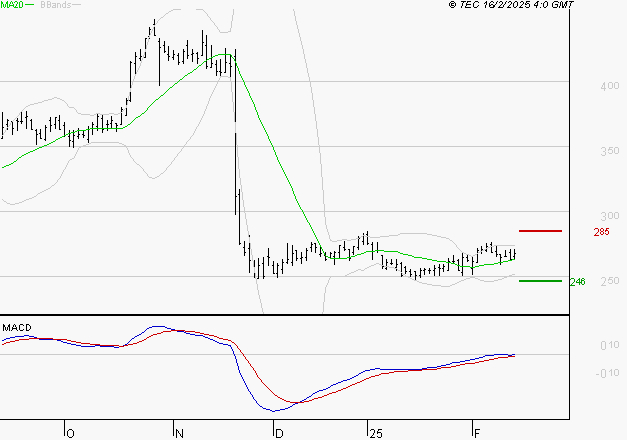Click the TEC 16/2/2025 copyright text
This screenshot has width=627, height=440.
511,5
